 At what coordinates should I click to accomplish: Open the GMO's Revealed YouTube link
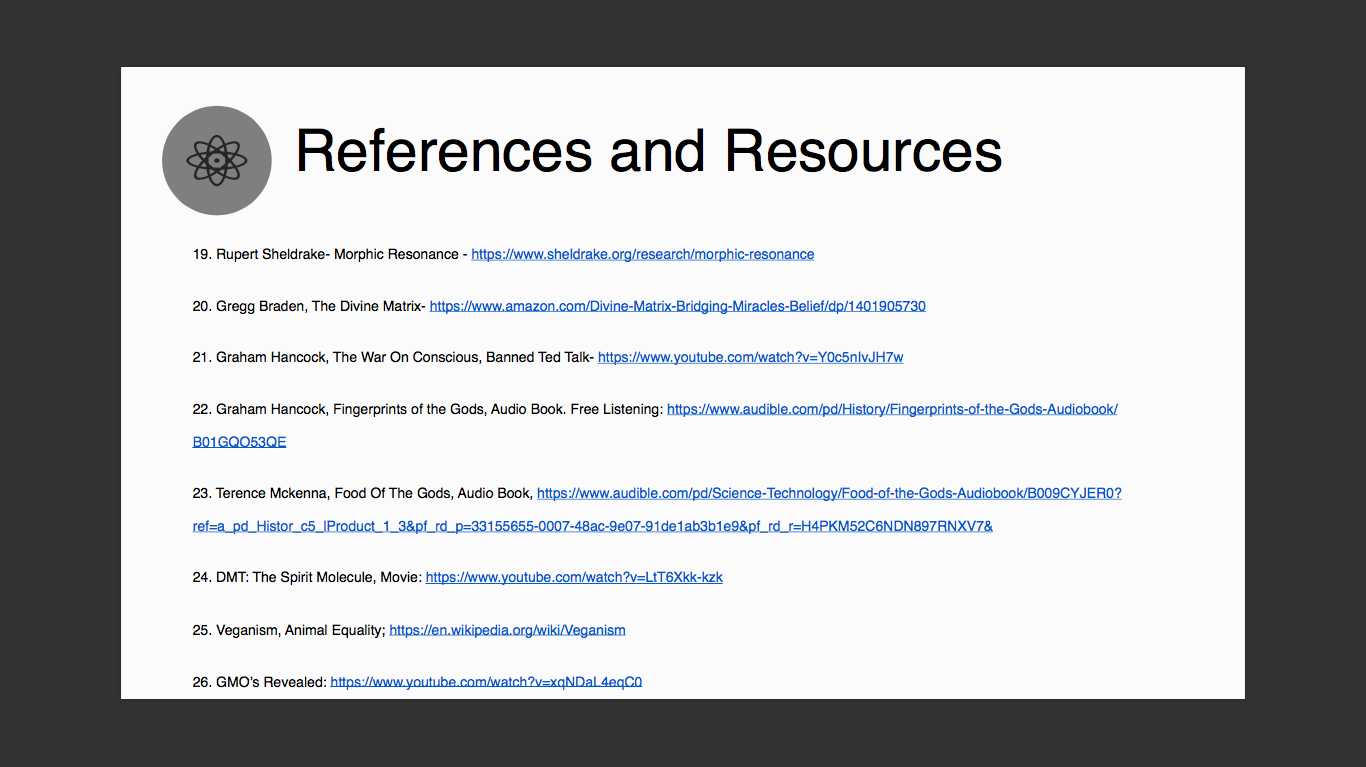486,682
